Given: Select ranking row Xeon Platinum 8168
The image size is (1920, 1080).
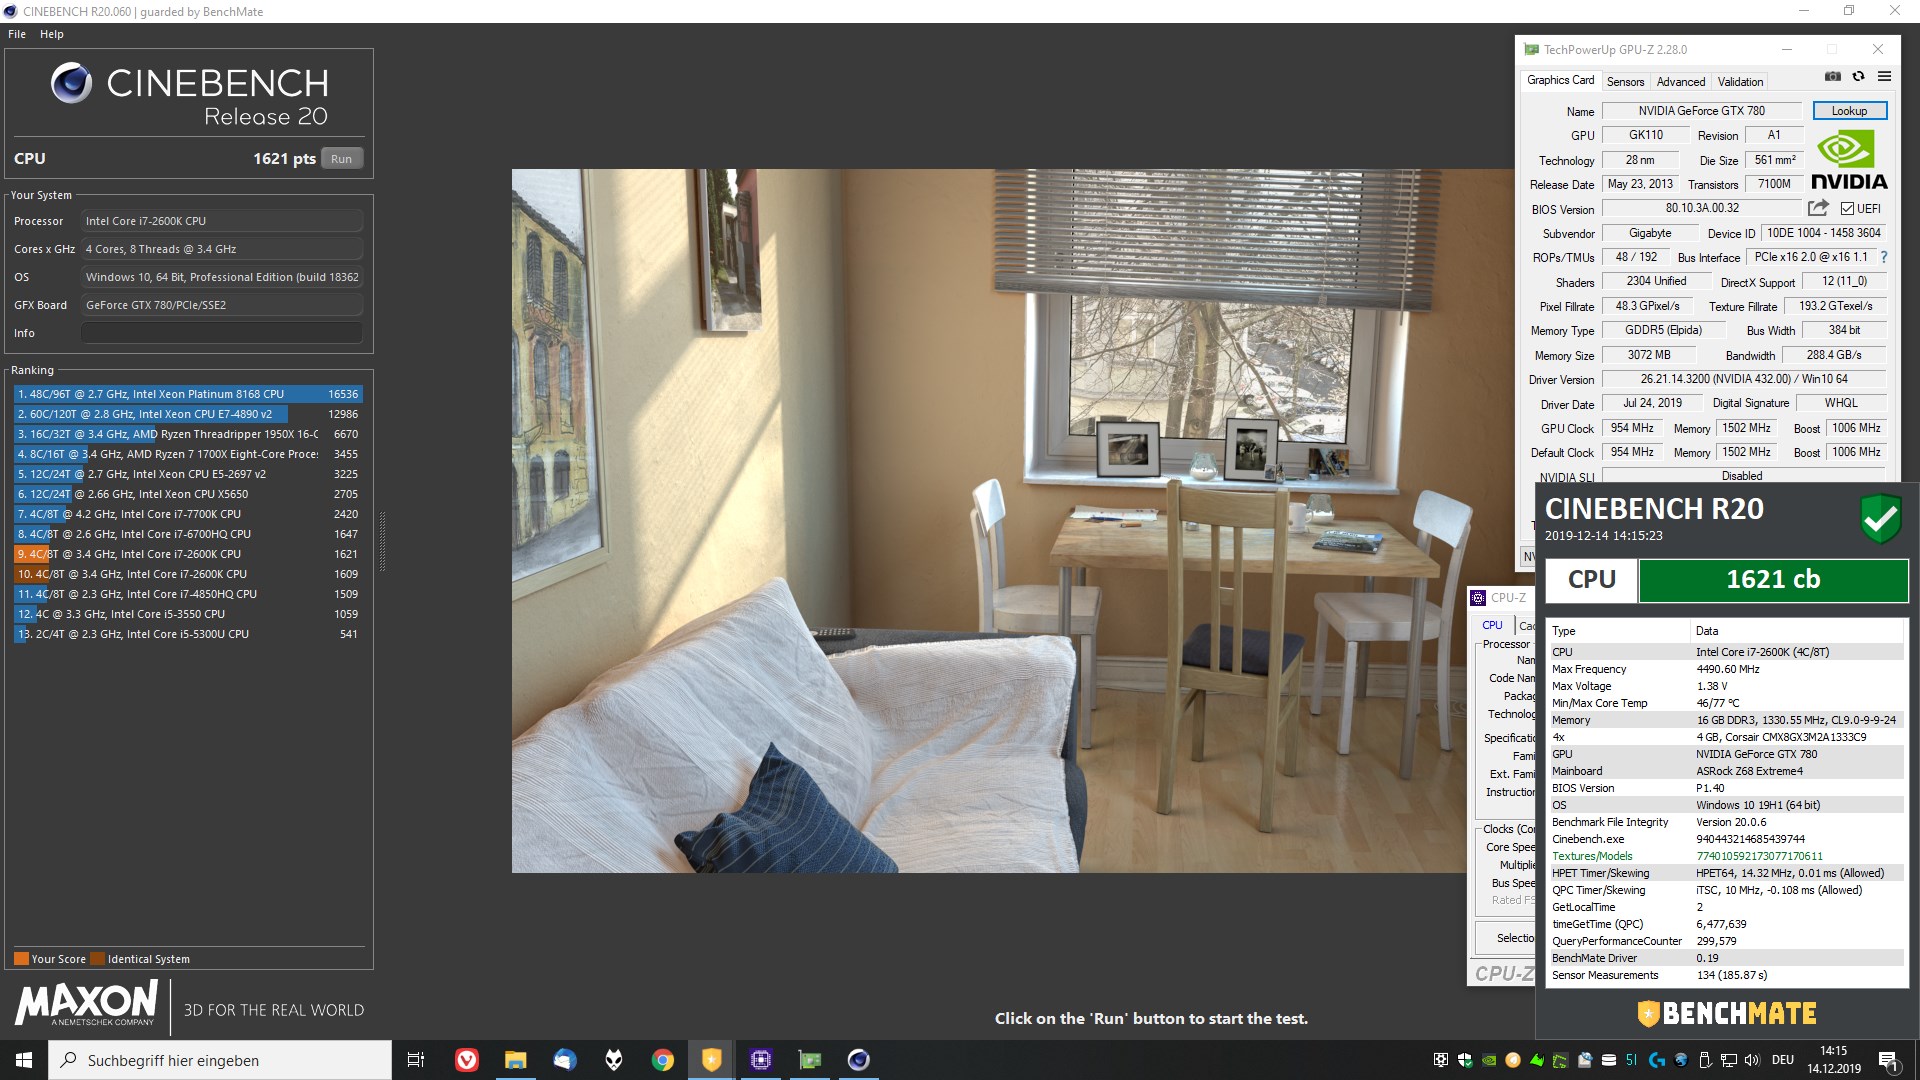Looking at the screenshot, I should click(x=188, y=394).
